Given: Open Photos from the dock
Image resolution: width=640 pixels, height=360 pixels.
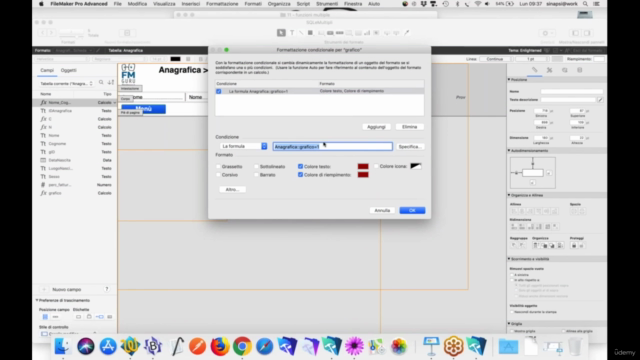Looking at the screenshot, I should point(399,346).
